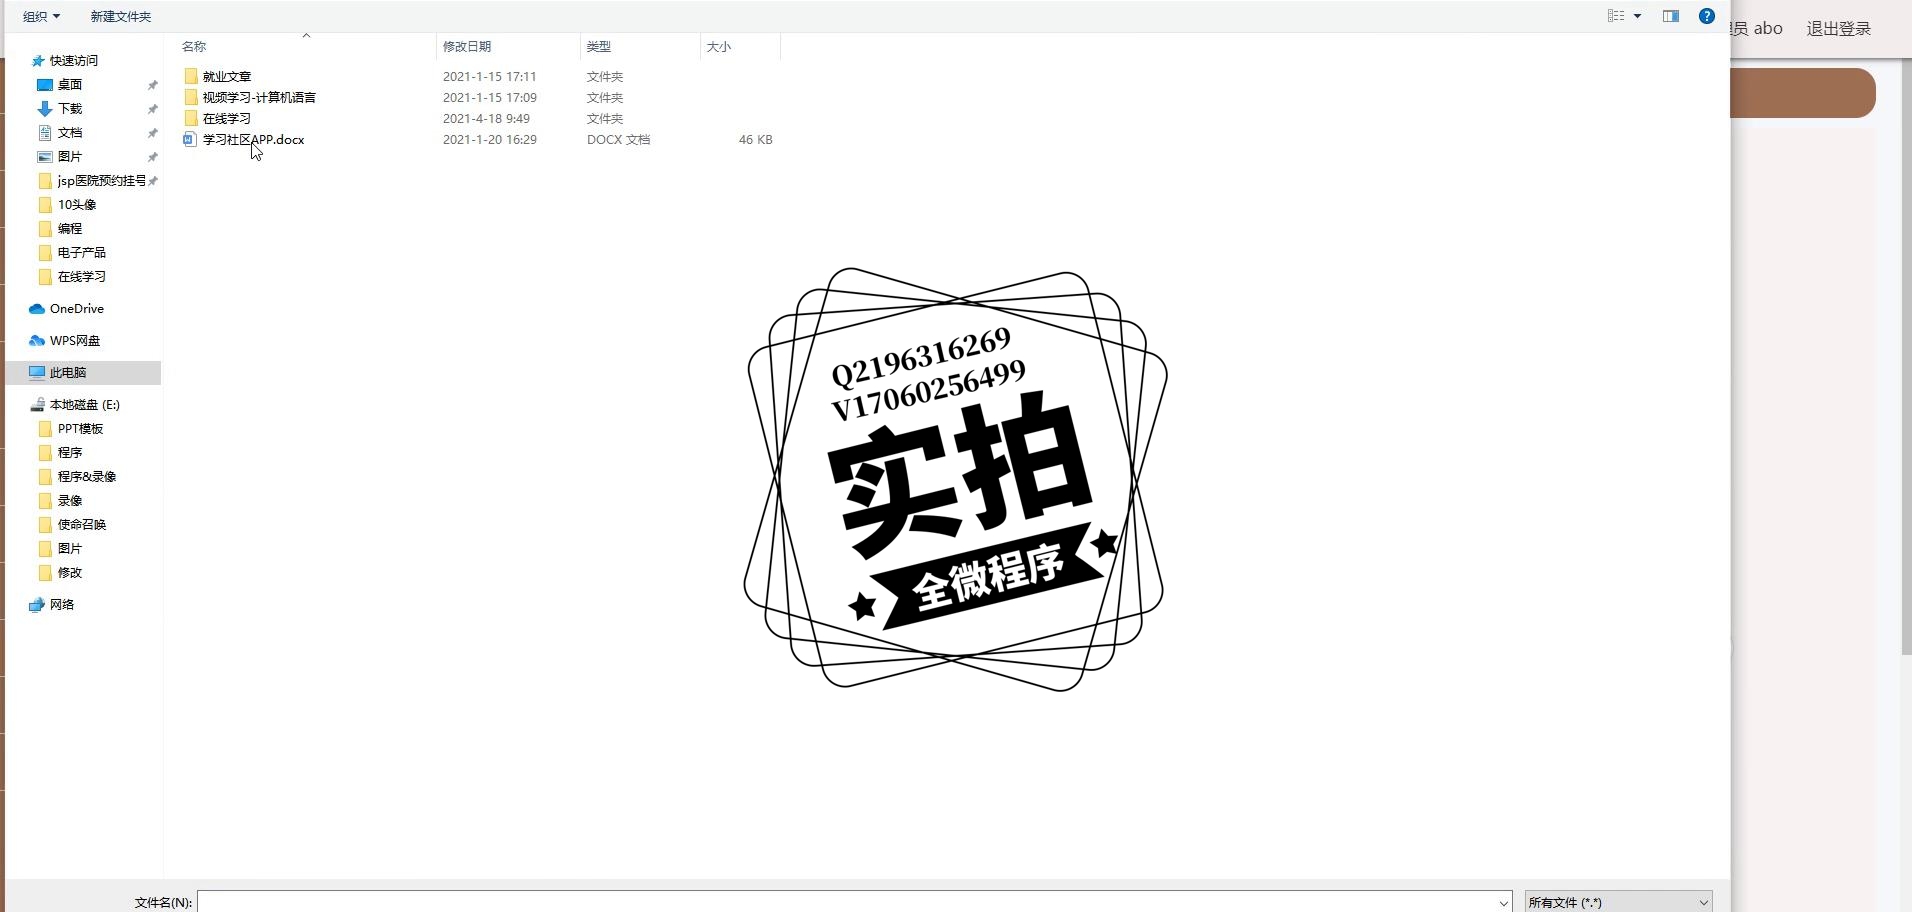The image size is (1912, 912).
Task: Expand the 文件名 history dropdown arrow
Action: 1503,902
